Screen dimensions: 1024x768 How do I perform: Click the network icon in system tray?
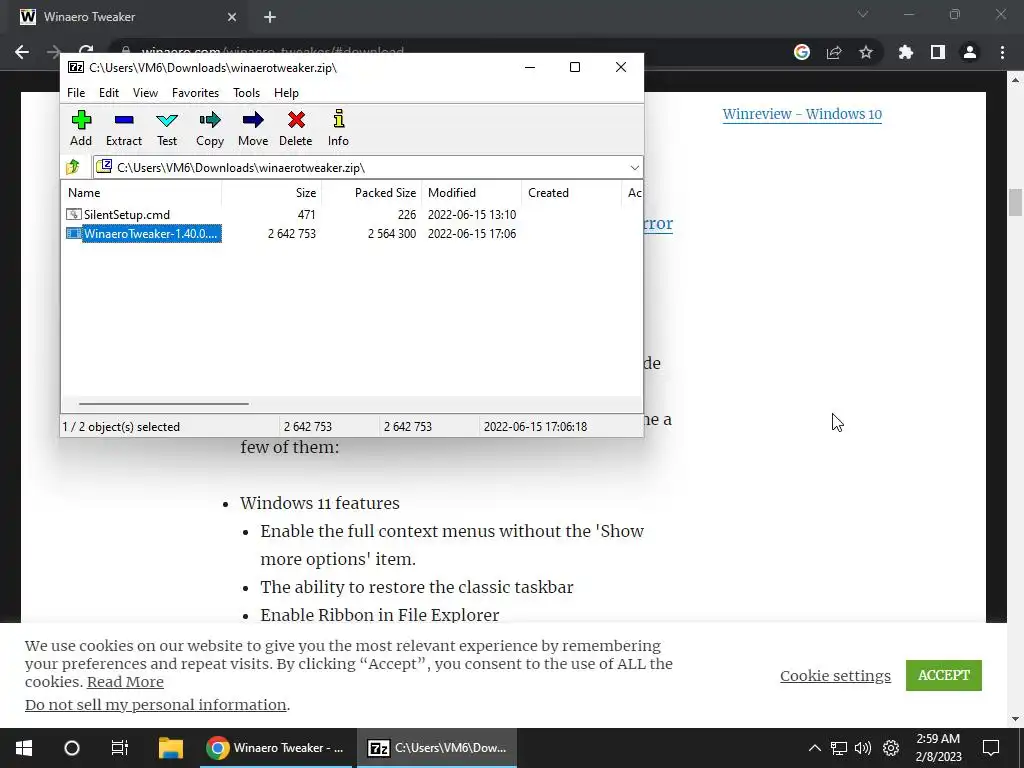[839, 748]
